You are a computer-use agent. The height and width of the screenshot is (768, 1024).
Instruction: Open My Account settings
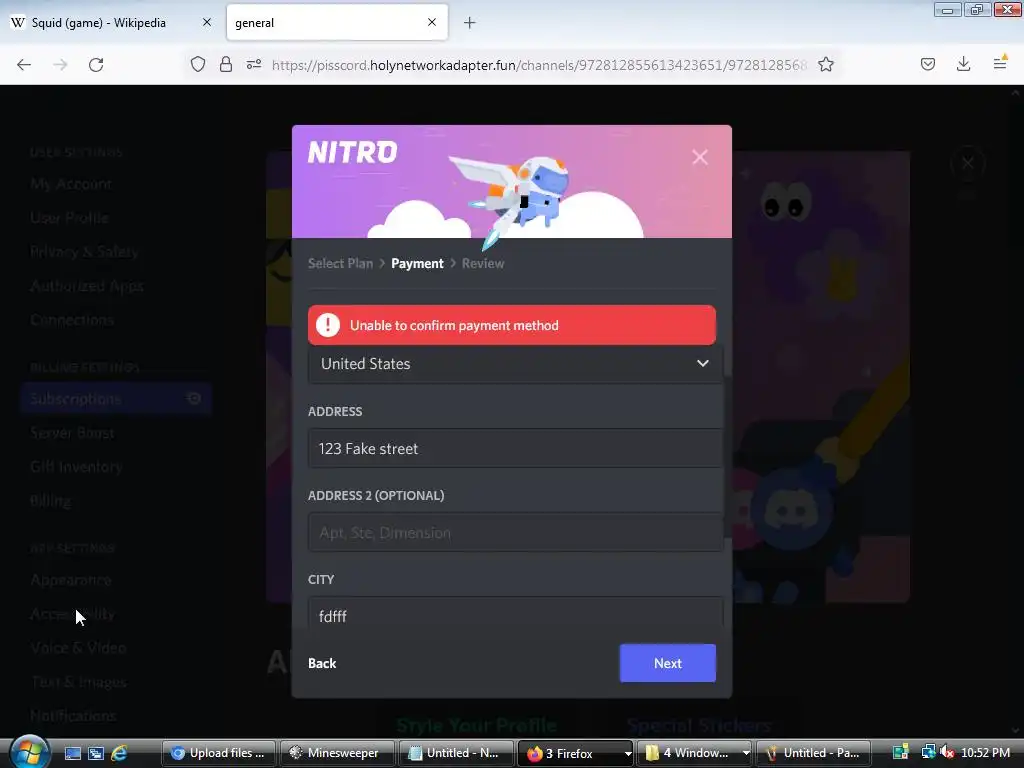(71, 184)
